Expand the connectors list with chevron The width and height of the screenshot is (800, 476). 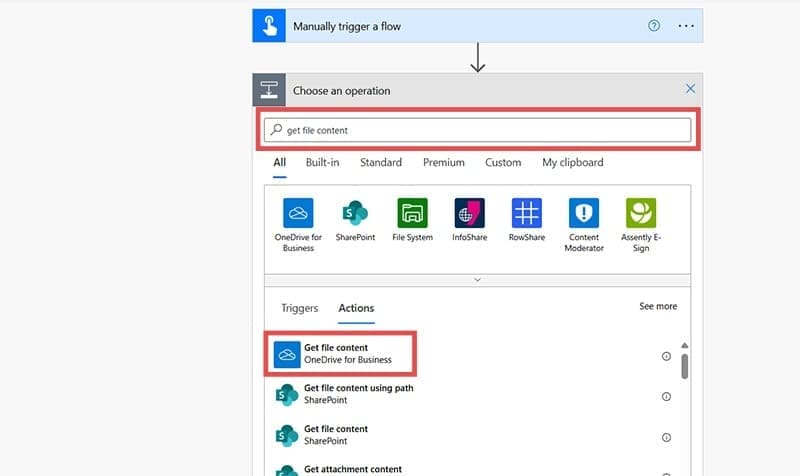pos(478,280)
